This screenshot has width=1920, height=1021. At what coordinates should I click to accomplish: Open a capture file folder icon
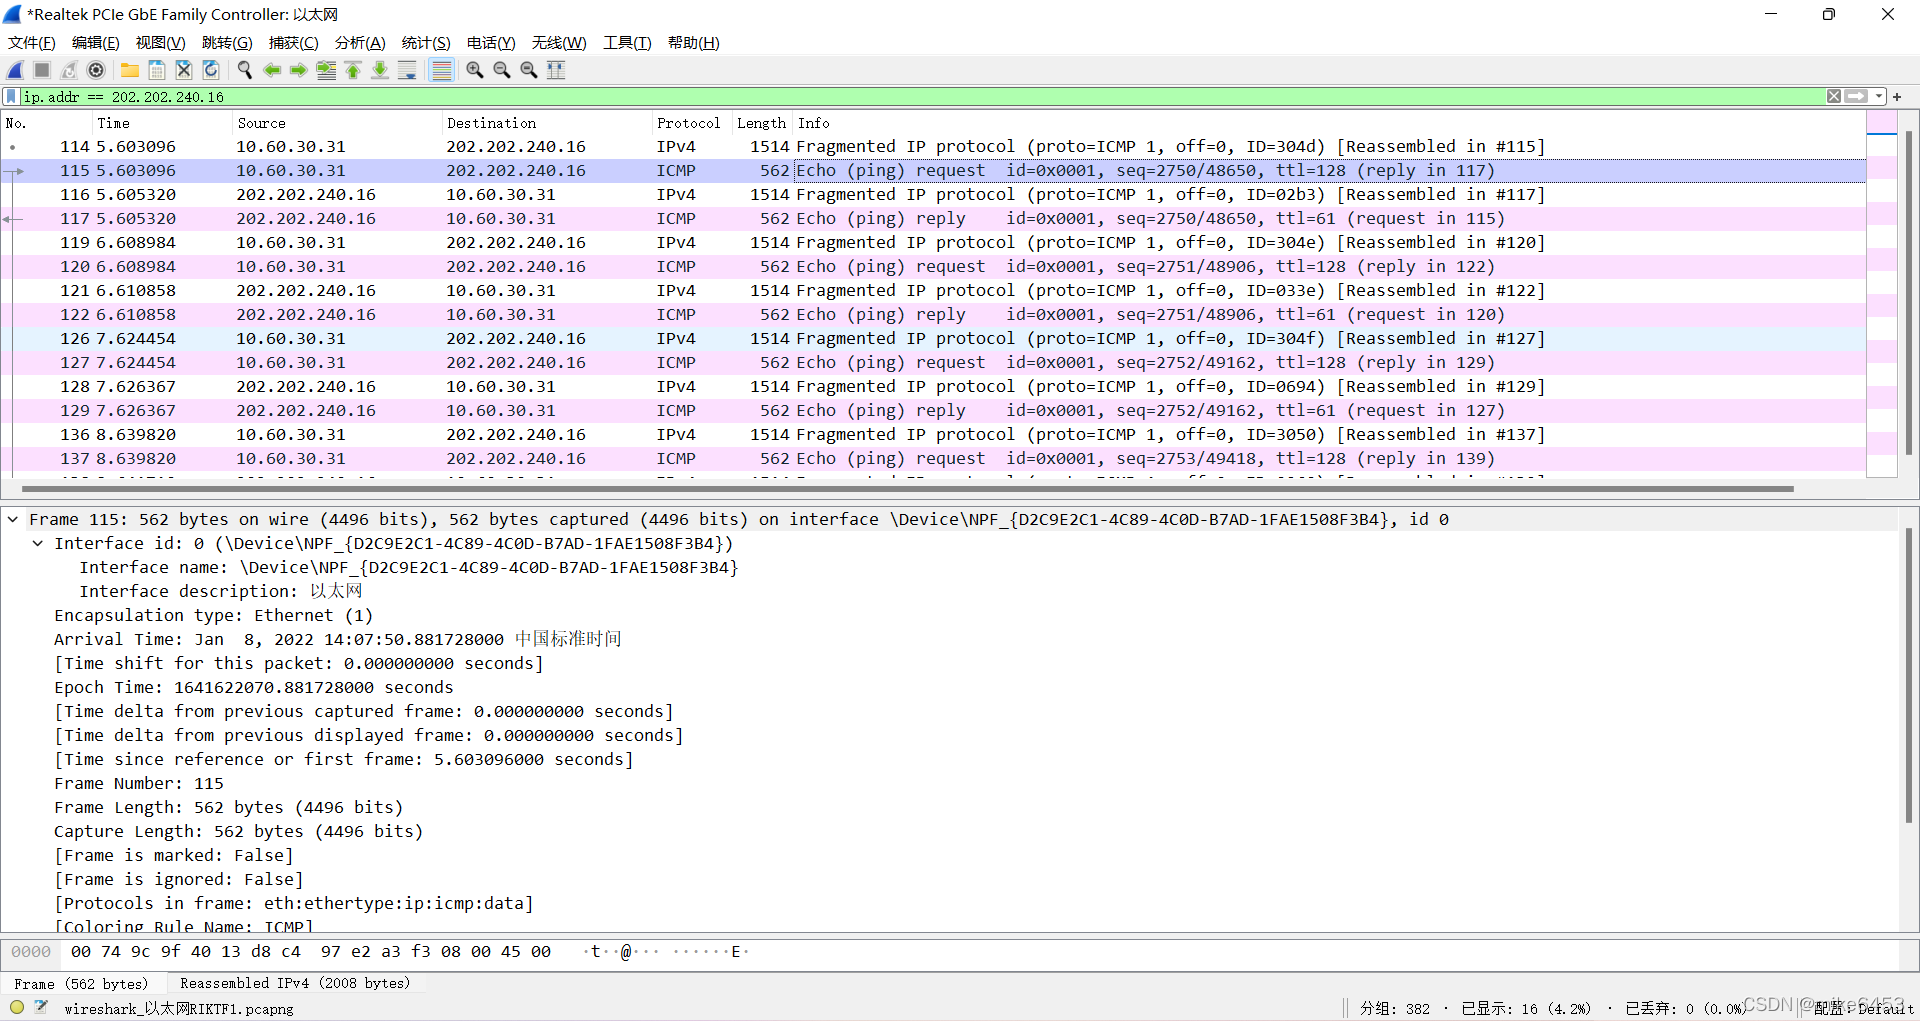[130, 70]
